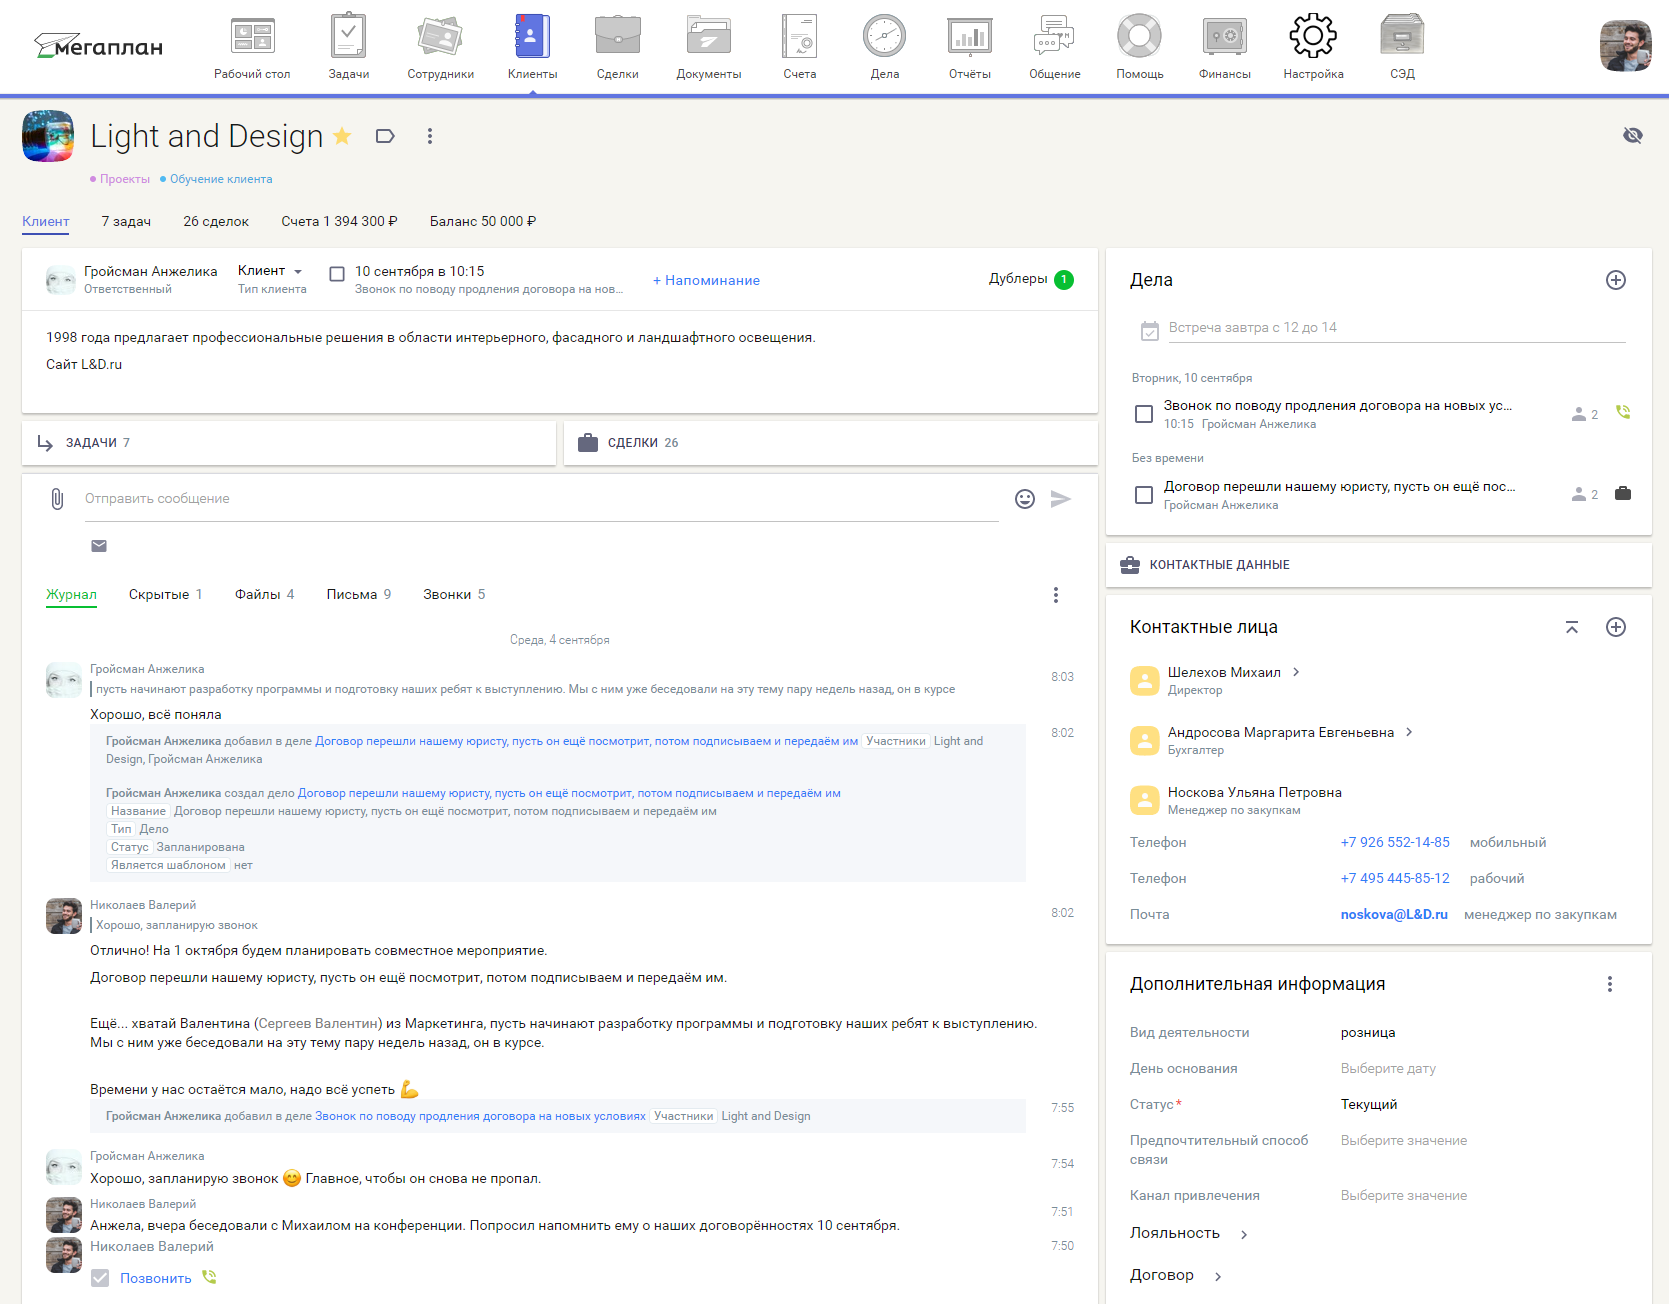Switch to the 26 сделок tab
1669x1304 pixels.
(x=216, y=221)
